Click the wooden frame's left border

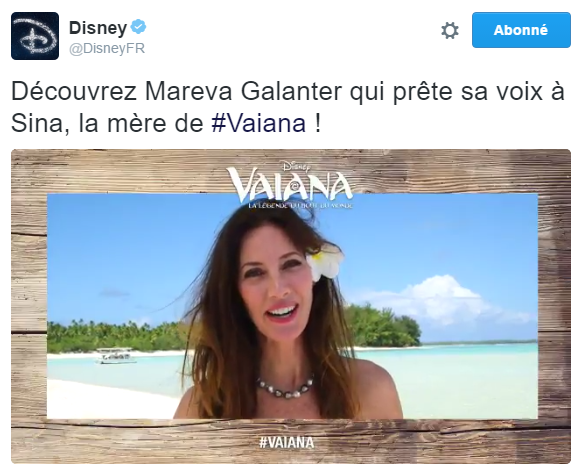point(29,307)
